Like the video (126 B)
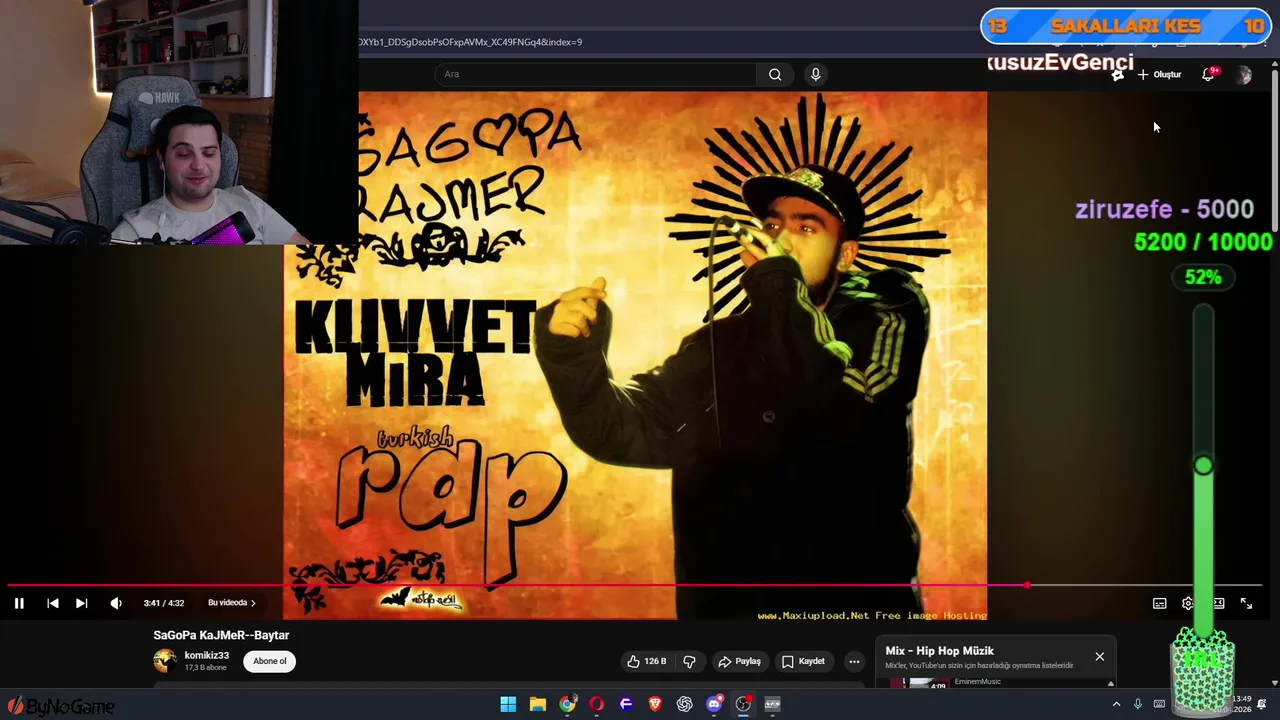 click(646, 661)
